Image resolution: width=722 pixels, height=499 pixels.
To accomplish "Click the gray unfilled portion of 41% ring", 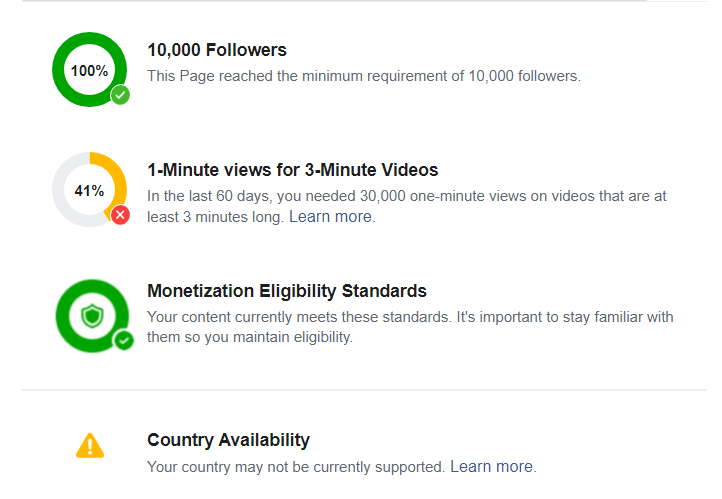I will [58, 193].
